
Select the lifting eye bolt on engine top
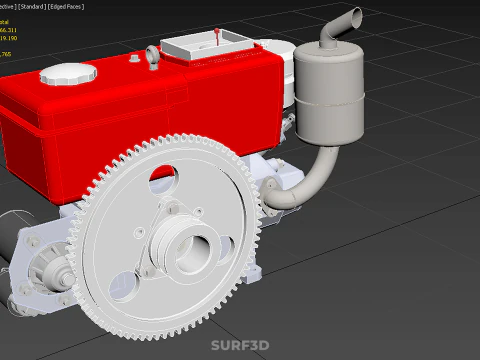coord(152,57)
